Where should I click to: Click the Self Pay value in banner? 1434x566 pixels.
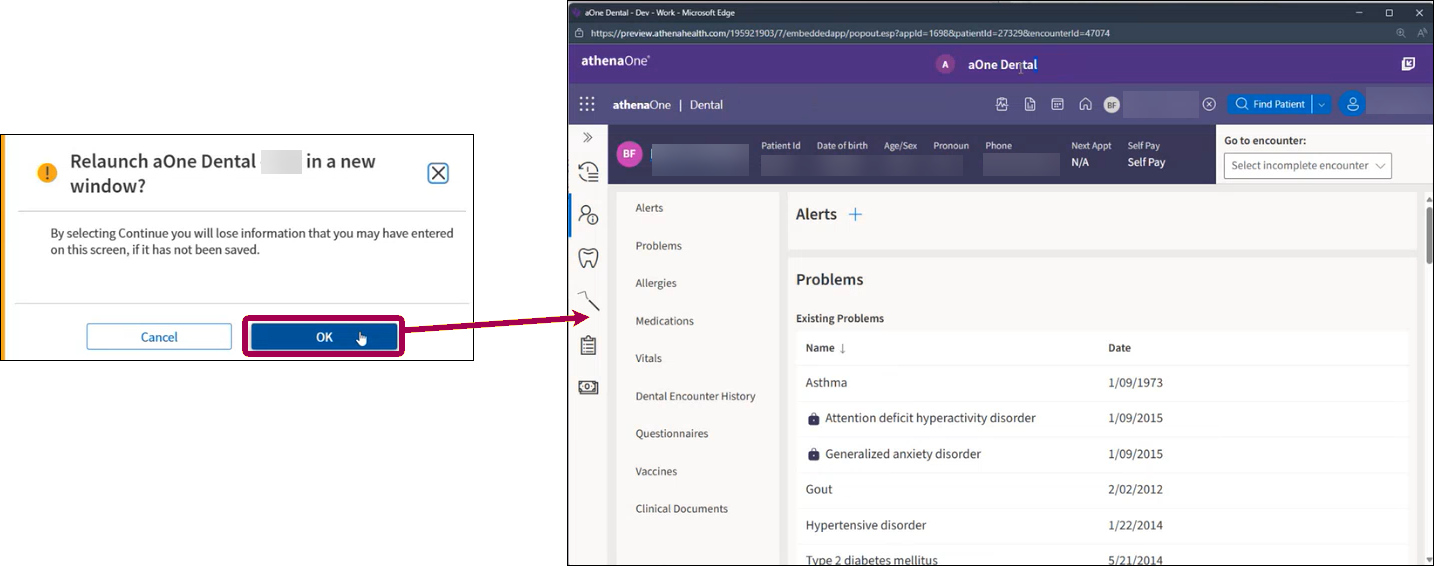point(1146,162)
